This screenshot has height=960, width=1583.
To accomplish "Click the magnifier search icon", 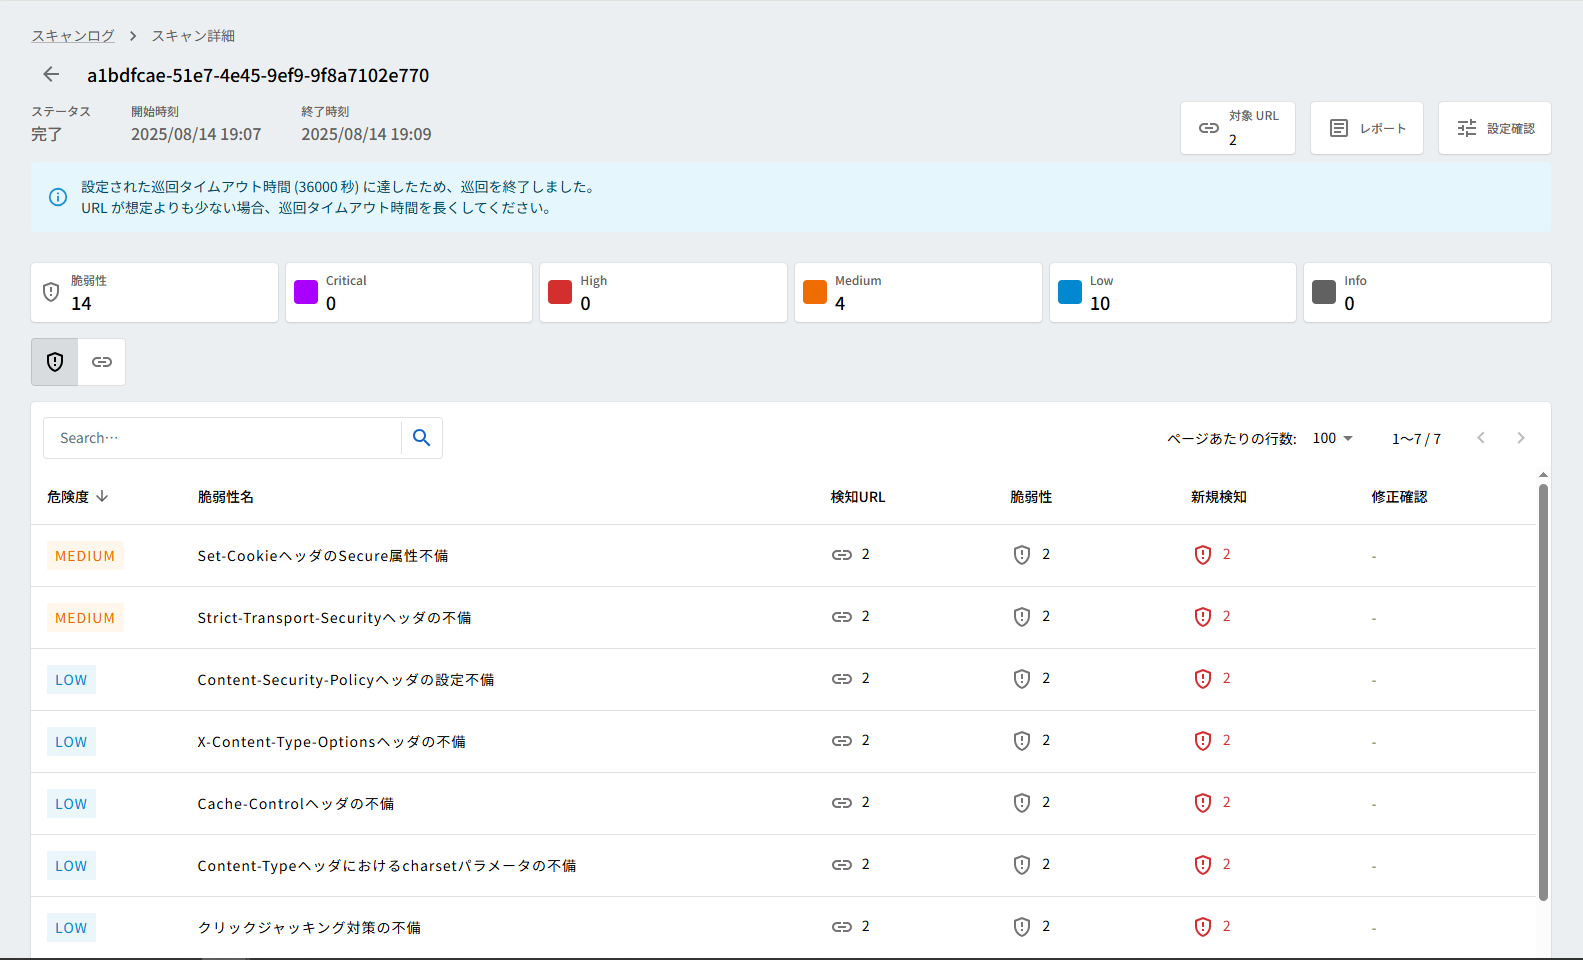I will [422, 438].
